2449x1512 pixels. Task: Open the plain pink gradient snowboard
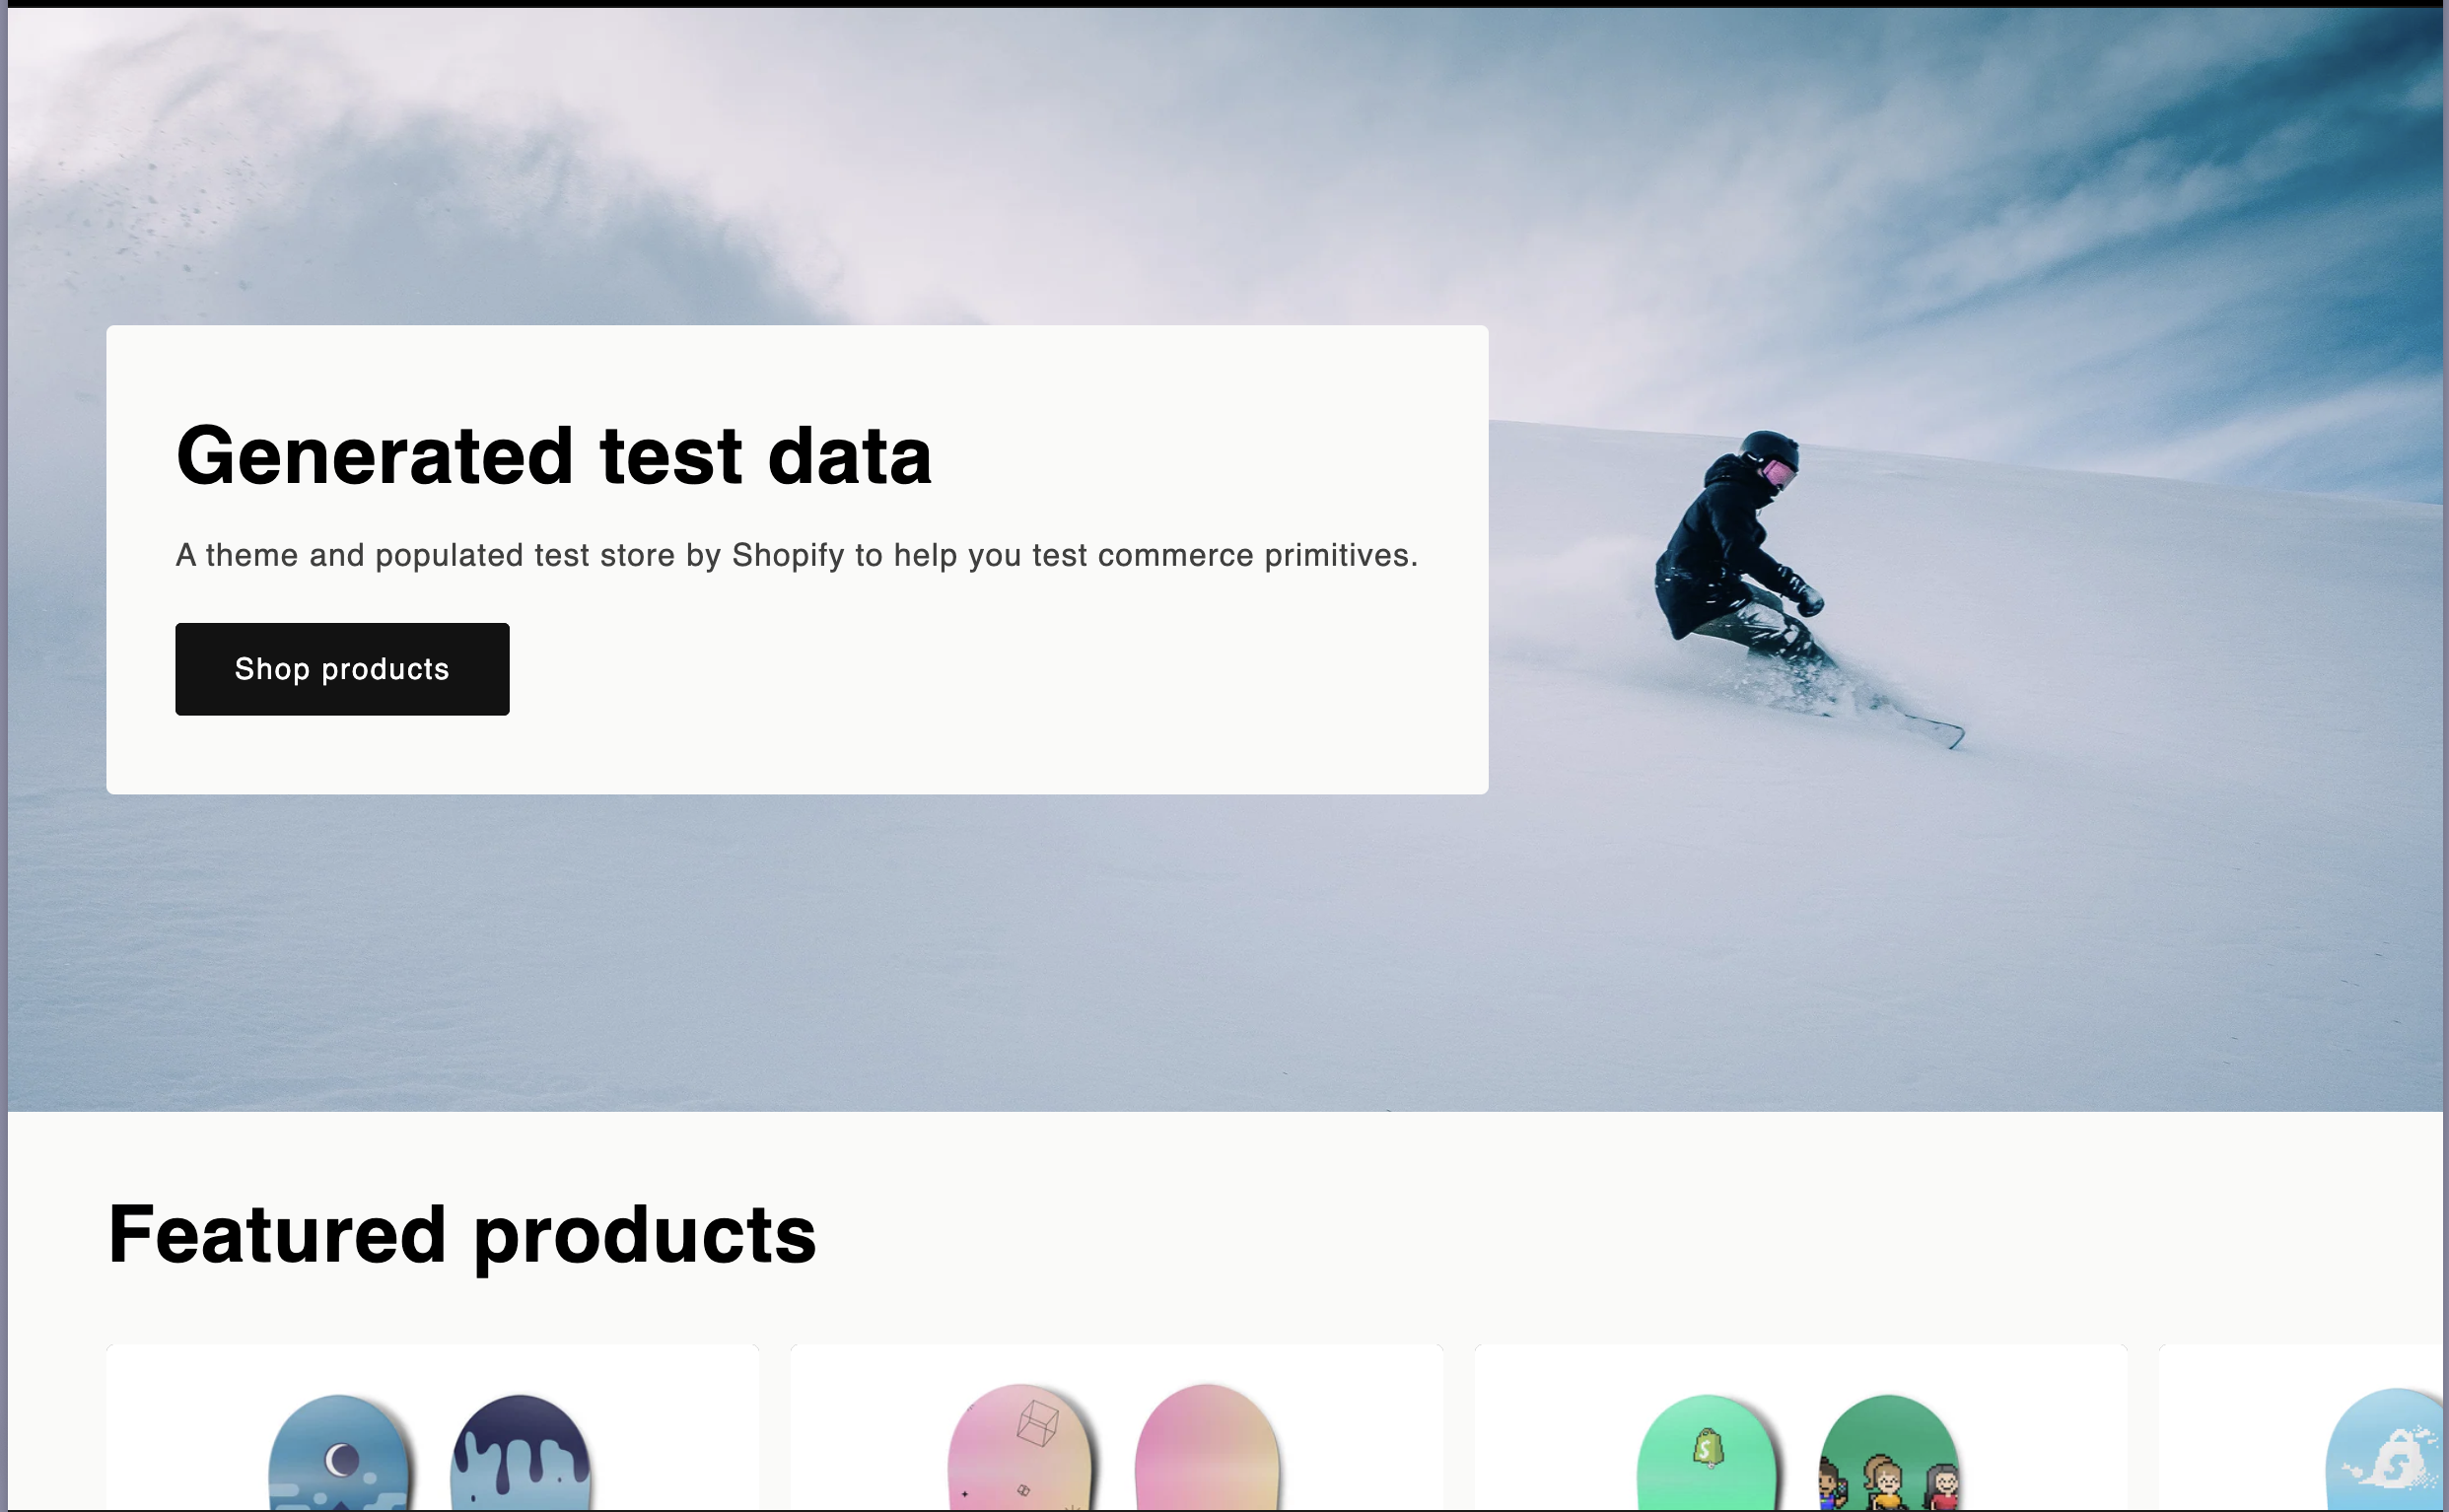1207,1447
